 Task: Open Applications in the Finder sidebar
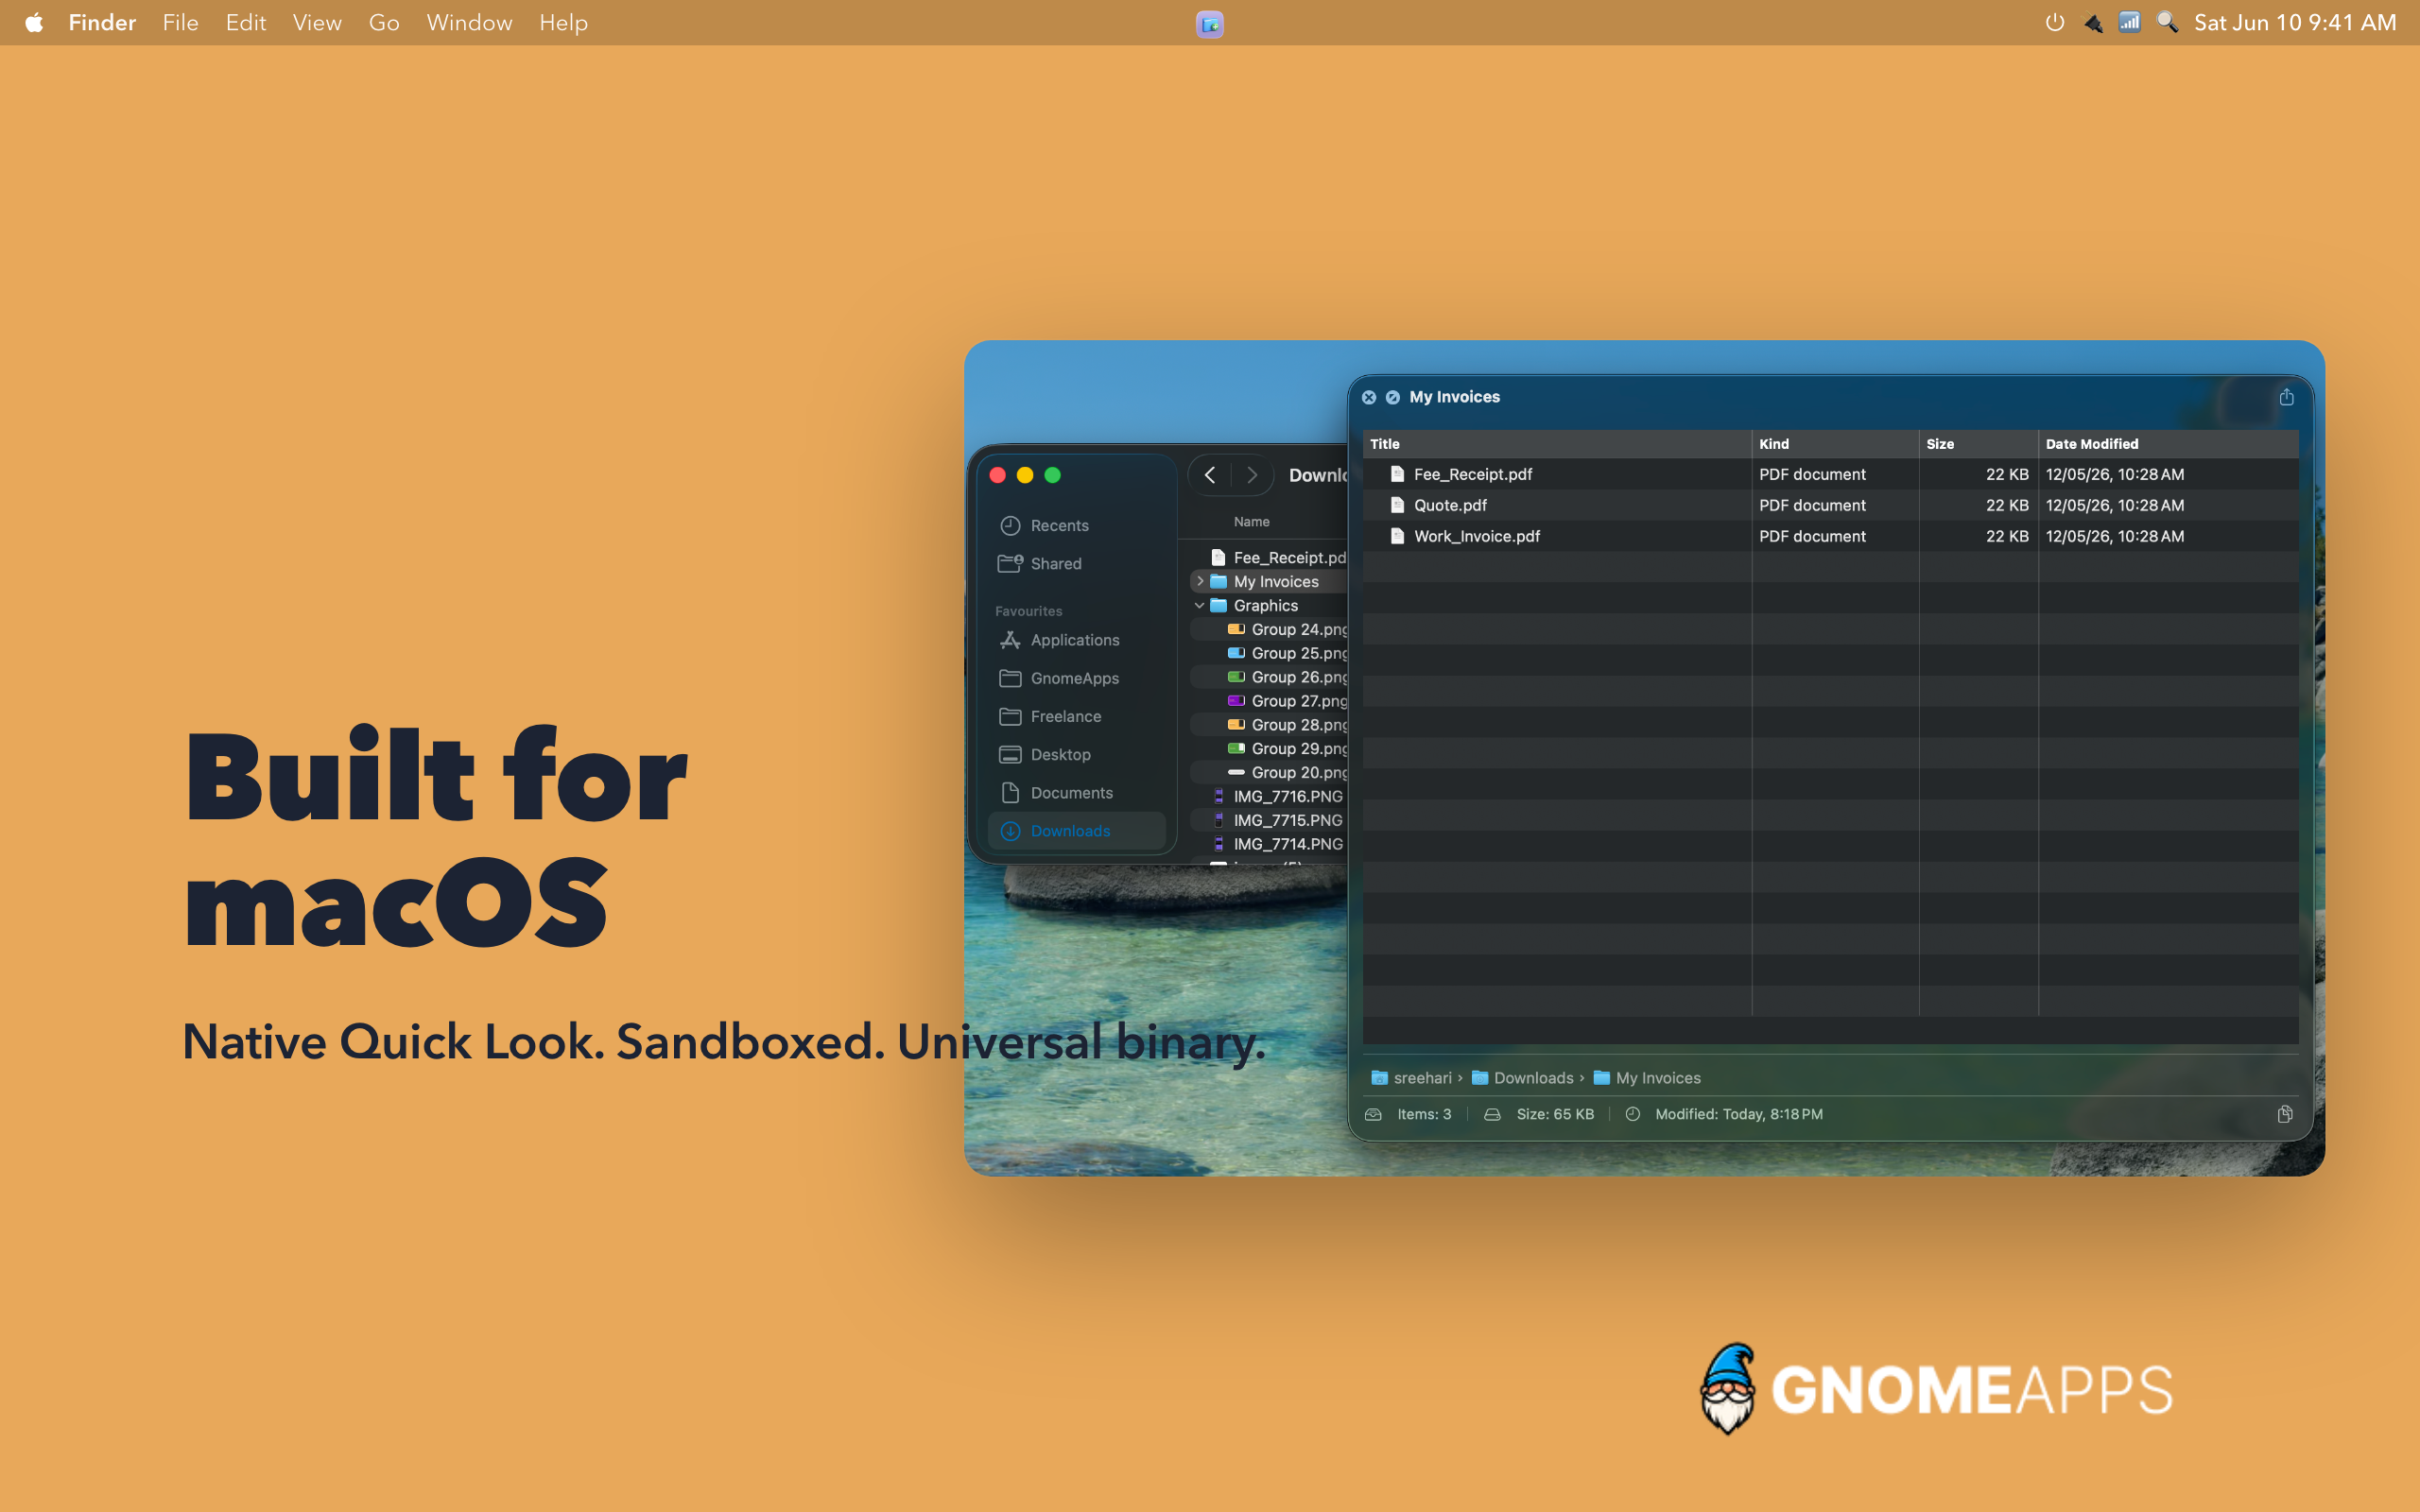tap(1076, 640)
